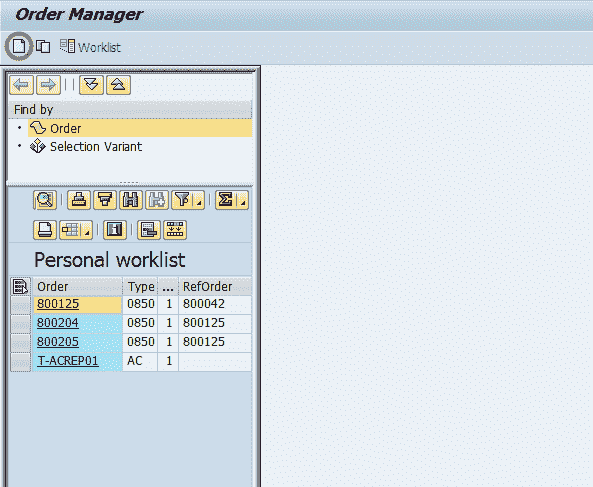The width and height of the screenshot is (593, 487).
Task: Select Order under Find by
Action: tap(140, 128)
